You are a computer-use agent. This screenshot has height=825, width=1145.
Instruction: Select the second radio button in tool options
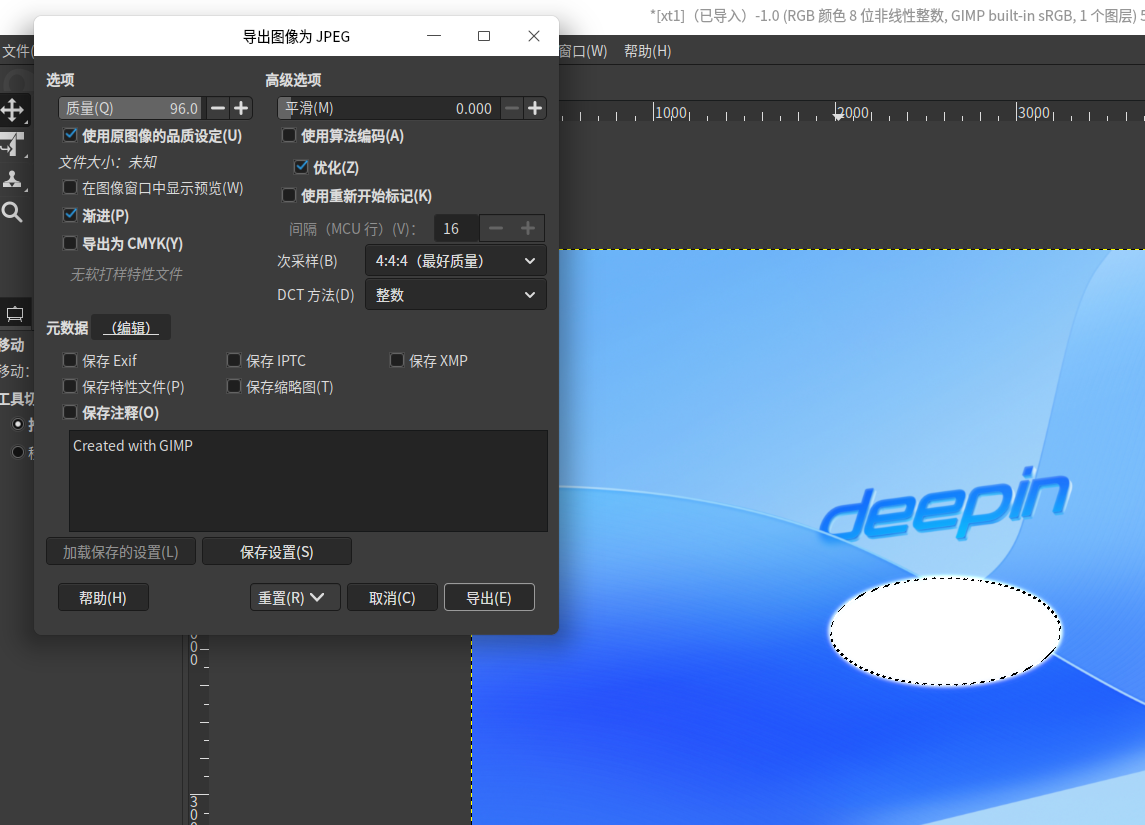tap(18, 452)
